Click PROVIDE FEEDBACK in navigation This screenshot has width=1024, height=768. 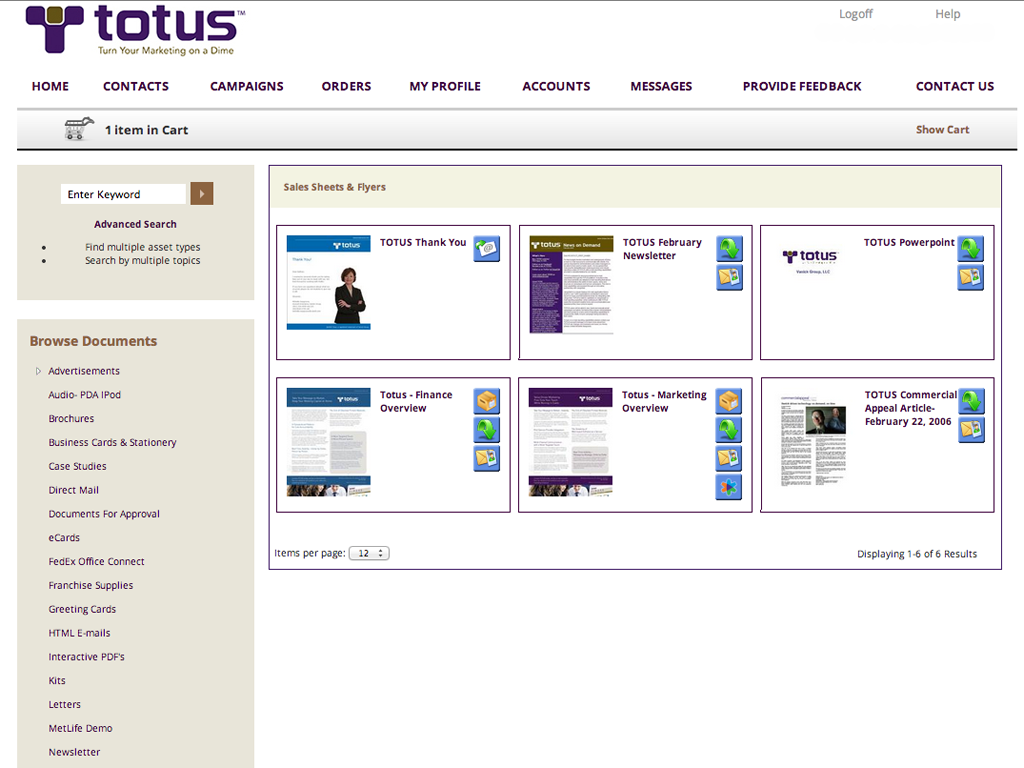(802, 86)
